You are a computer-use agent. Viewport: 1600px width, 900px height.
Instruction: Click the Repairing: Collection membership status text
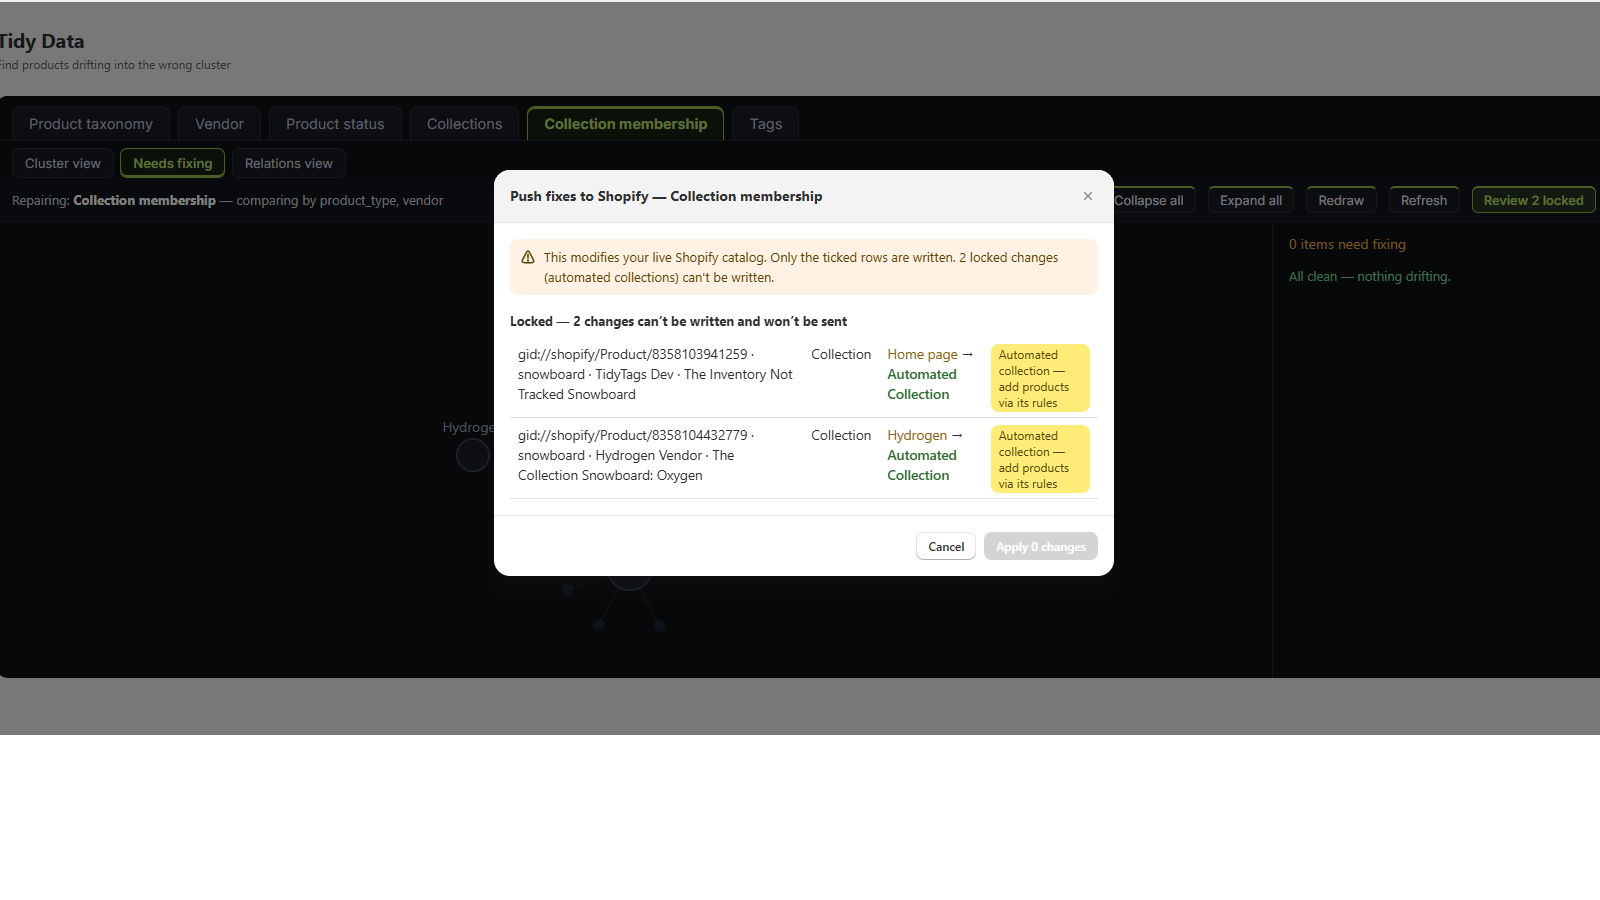click(x=227, y=200)
